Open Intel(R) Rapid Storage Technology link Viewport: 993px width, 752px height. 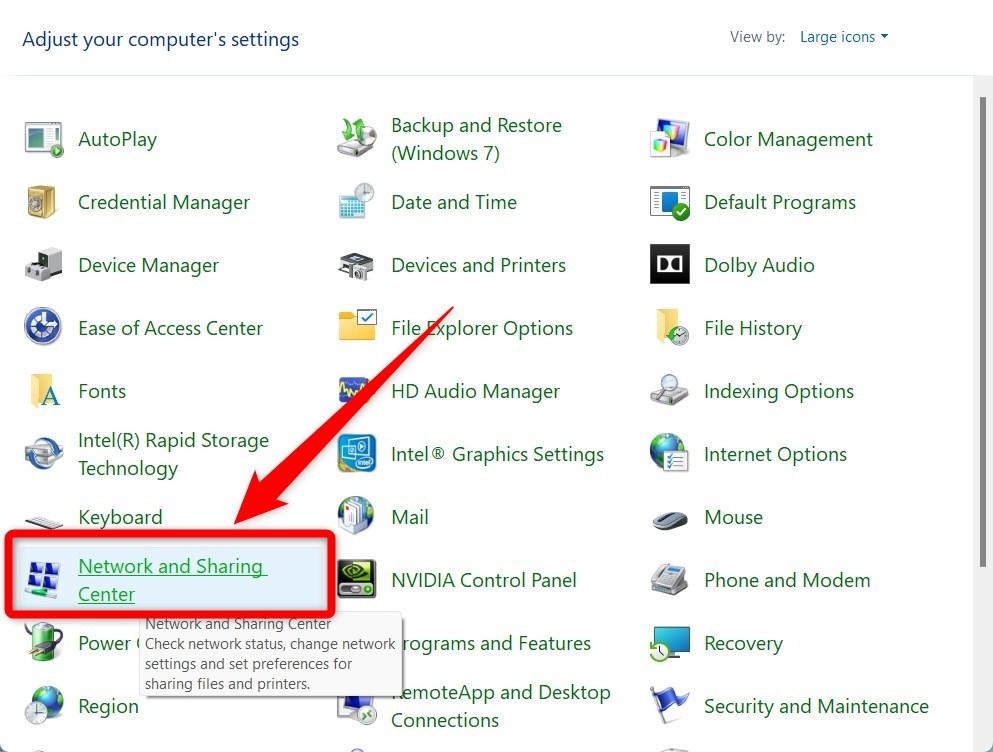(x=174, y=454)
